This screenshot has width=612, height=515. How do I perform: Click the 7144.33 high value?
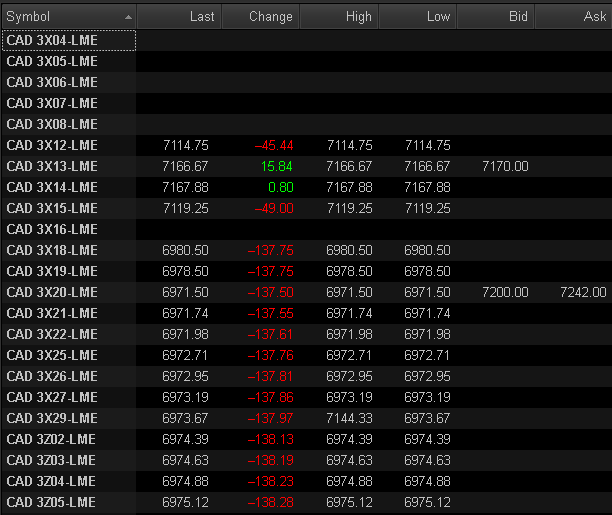(349, 418)
